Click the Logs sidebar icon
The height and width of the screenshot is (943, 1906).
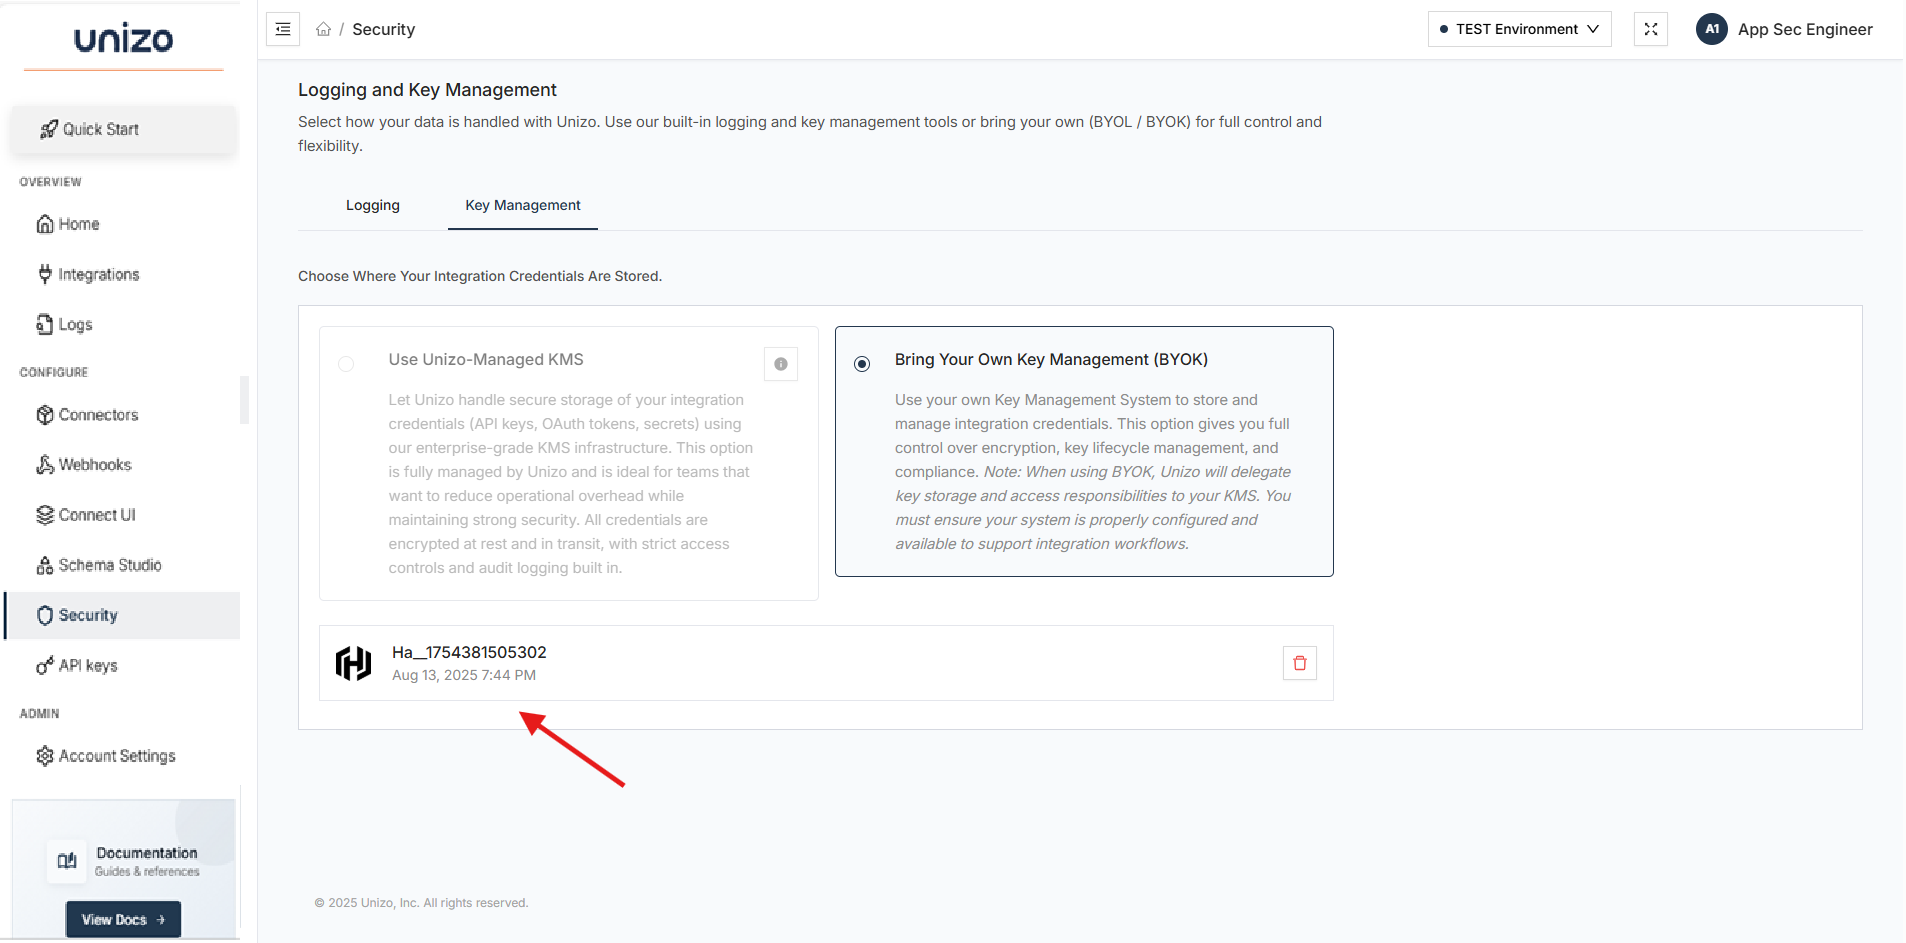pos(45,324)
